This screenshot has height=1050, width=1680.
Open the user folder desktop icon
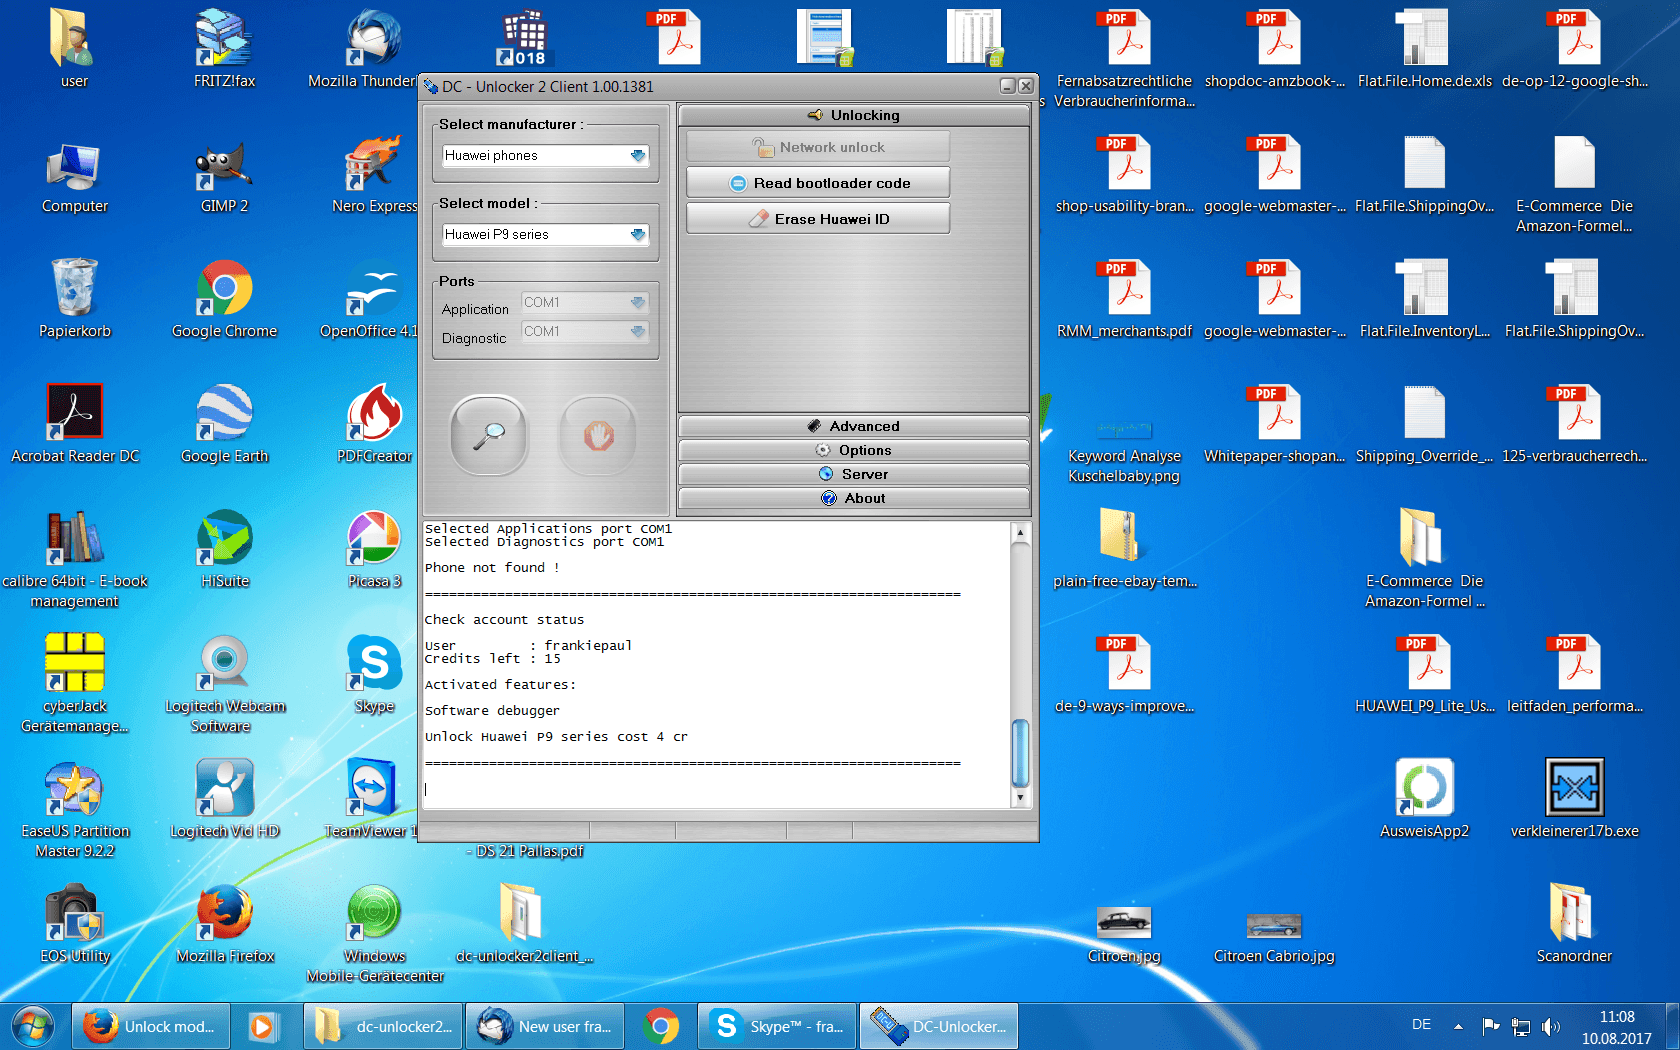(x=74, y=48)
